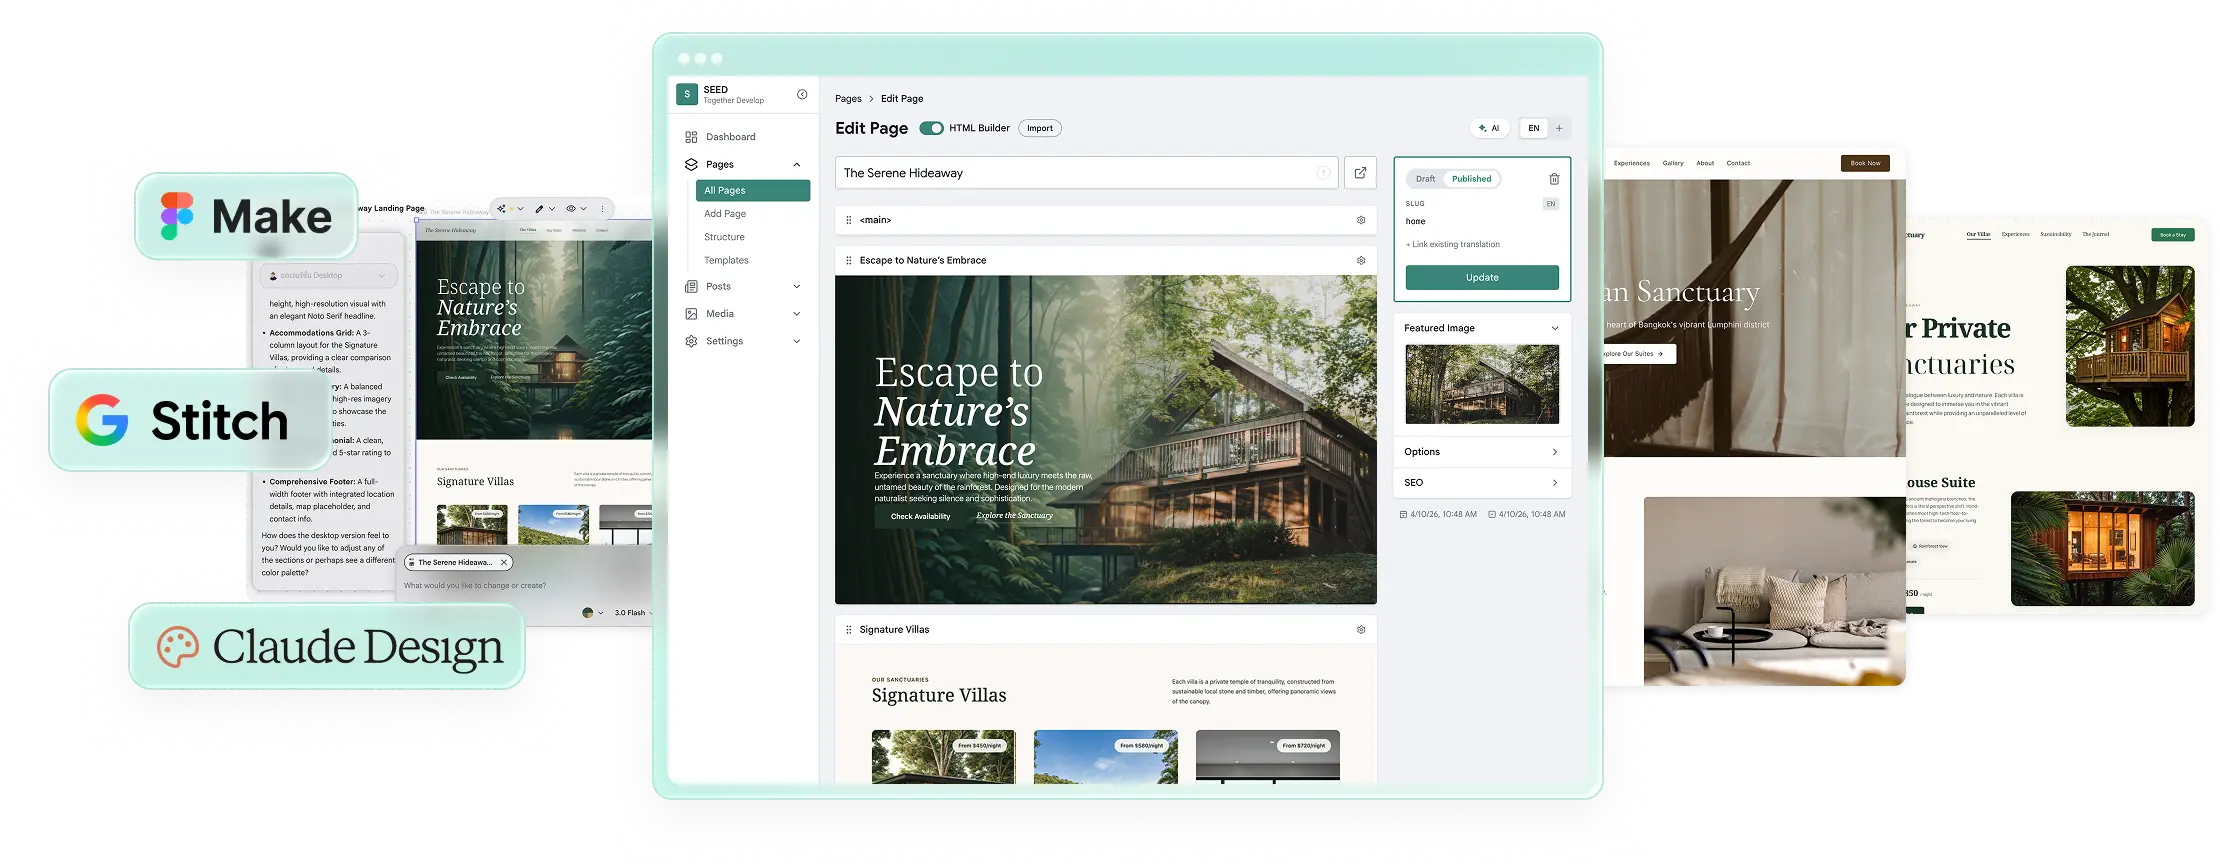2220x864 pixels.
Task: Click Link existing translation
Action: point(1453,244)
